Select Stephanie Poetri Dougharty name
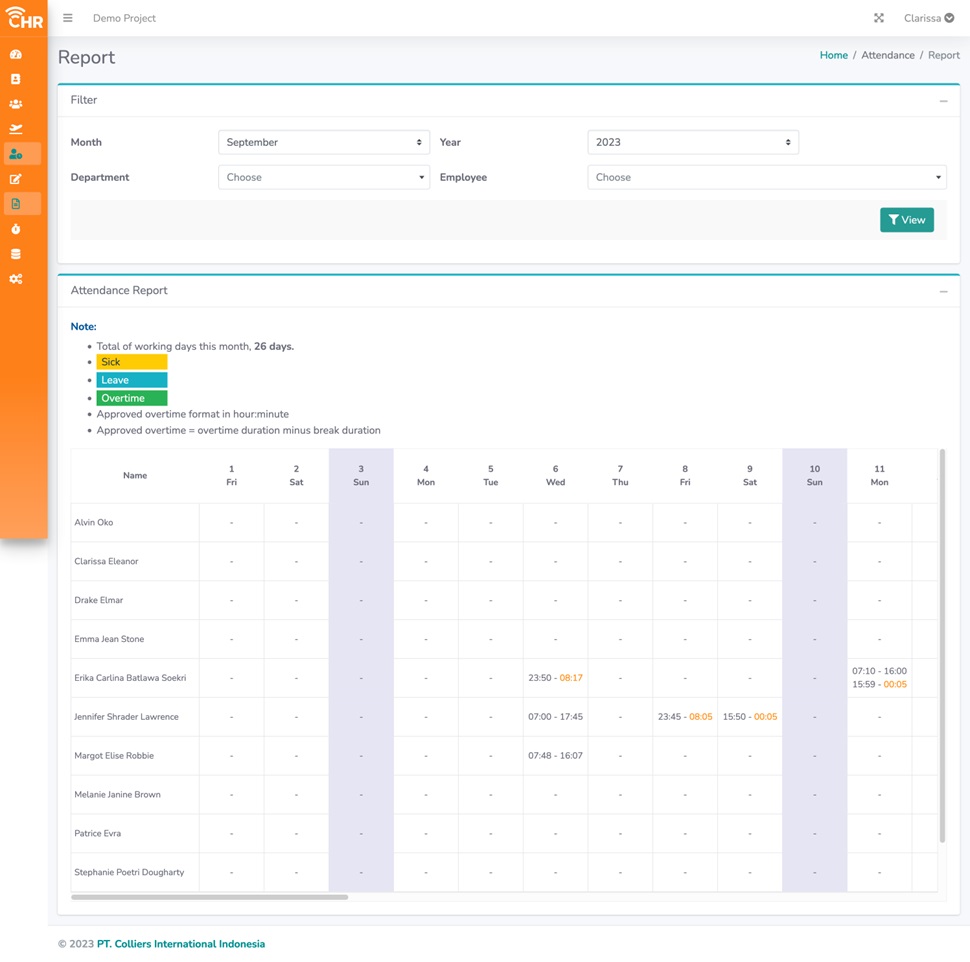970x962 pixels. (129, 872)
